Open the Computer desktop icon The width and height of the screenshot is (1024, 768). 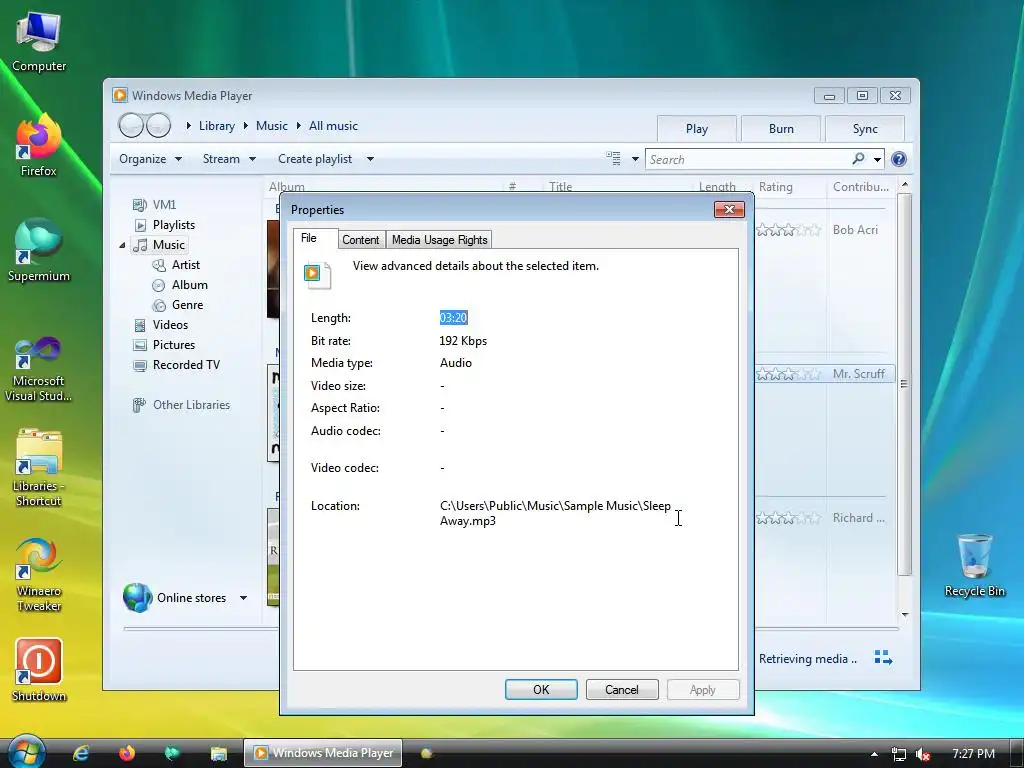(x=39, y=42)
